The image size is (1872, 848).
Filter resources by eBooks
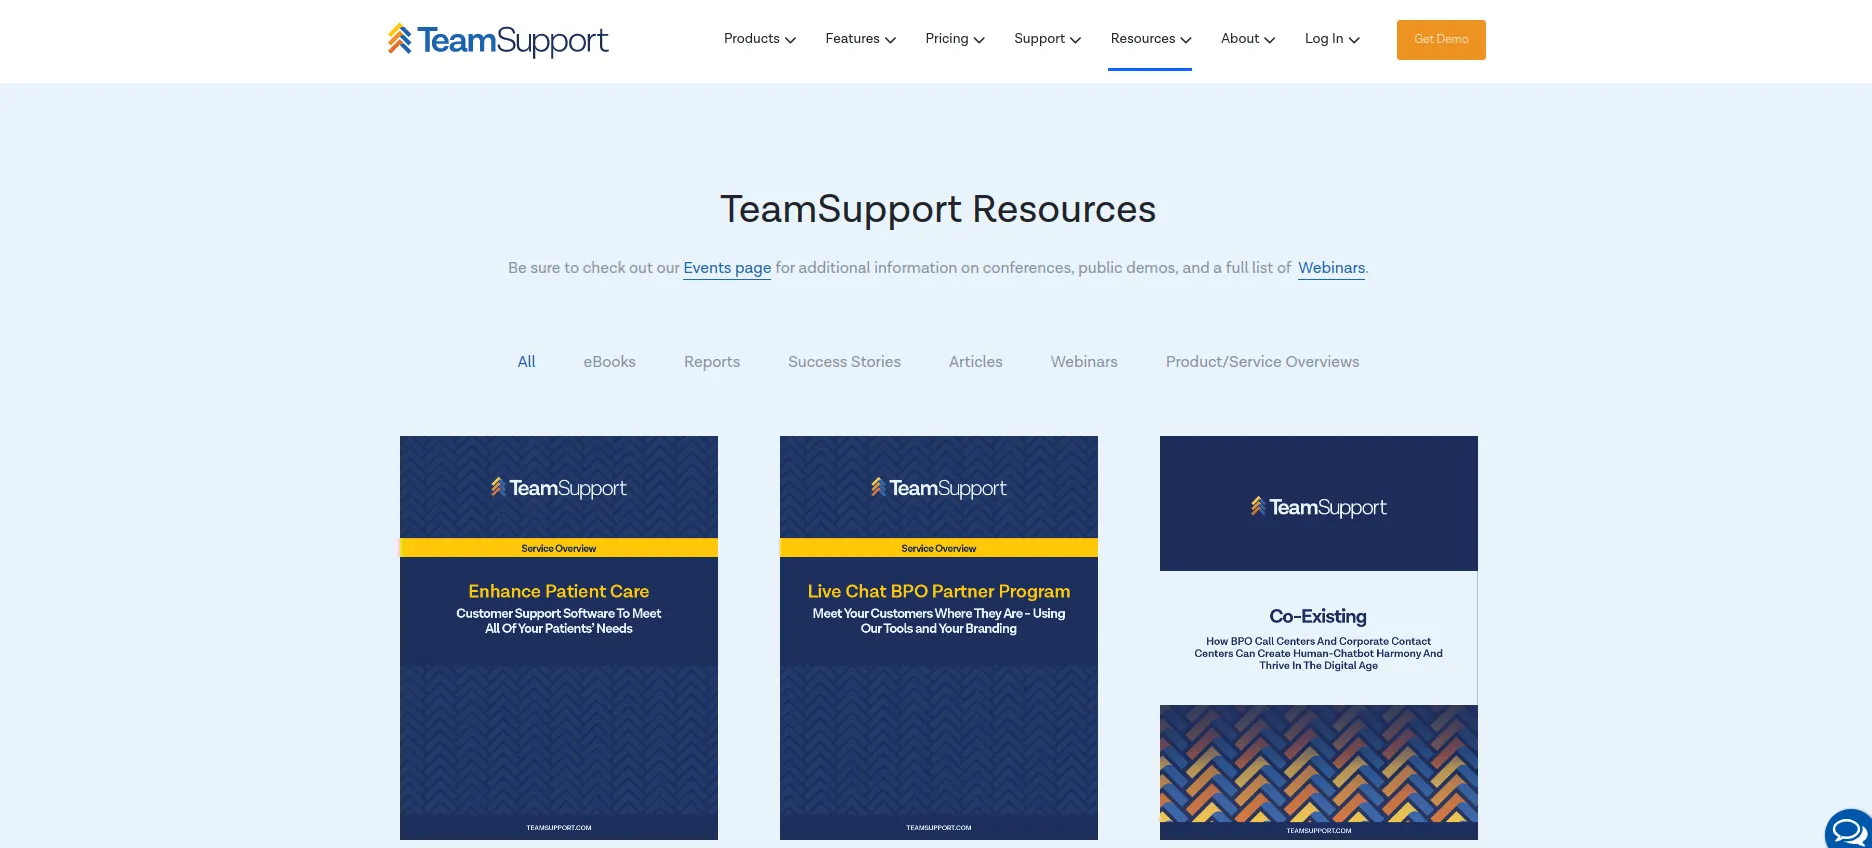(x=609, y=362)
